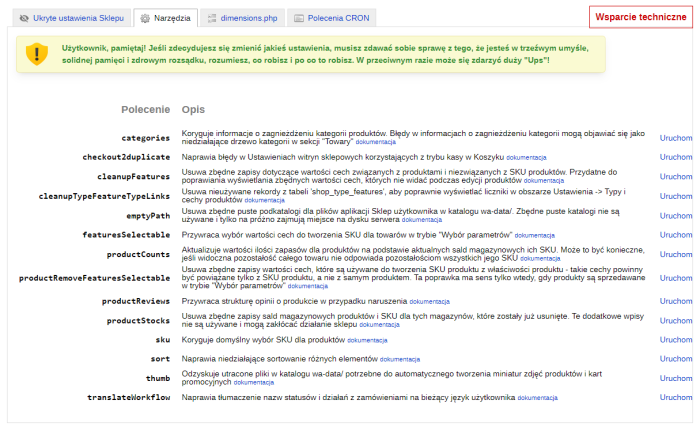Click the file icon on dimensions.php tab
Image resolution: width=700 pixels, height=430 pixels.
click(x=213, y=18)
